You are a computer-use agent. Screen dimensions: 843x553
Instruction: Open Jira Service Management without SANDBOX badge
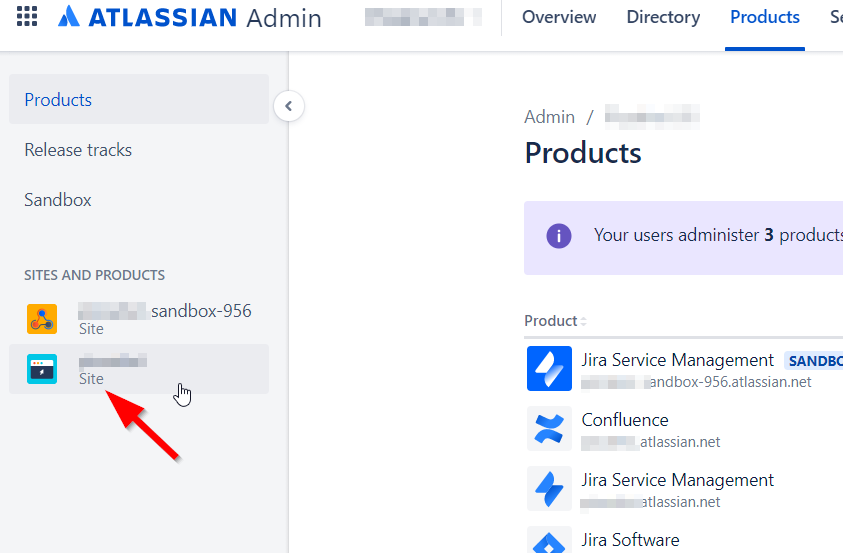click(677, 480)
